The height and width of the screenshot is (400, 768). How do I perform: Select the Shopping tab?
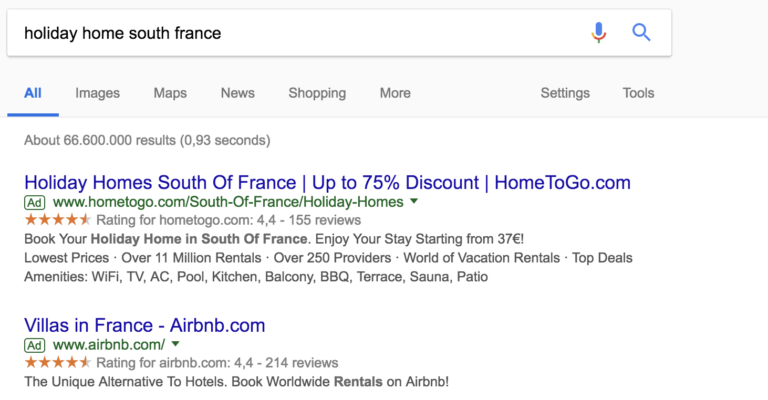click(317, 93)
